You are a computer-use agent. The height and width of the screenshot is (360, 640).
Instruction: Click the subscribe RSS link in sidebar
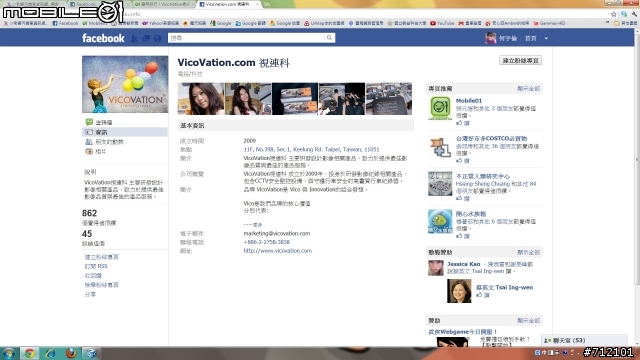coord(96,266)
